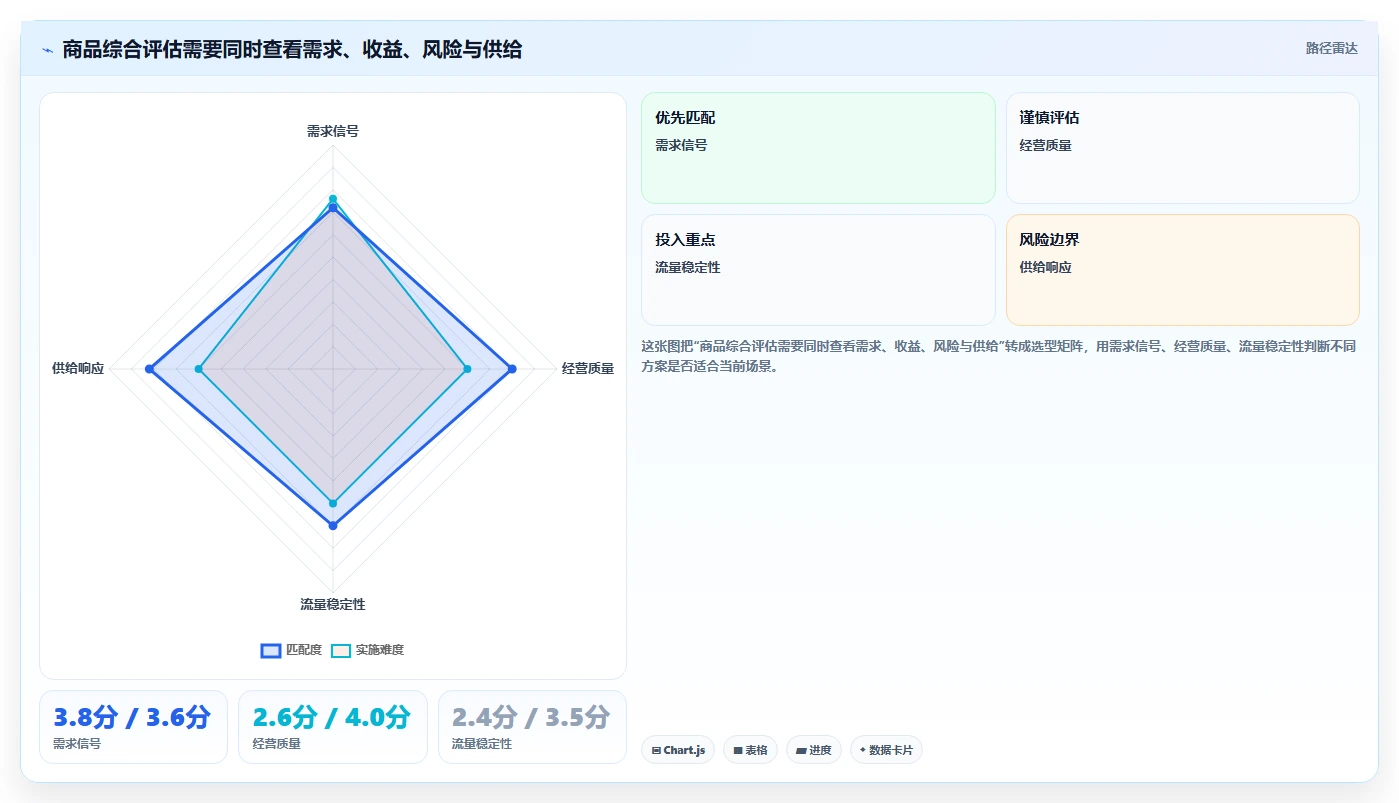Click the Chart.js chip icon

(656, 750)
